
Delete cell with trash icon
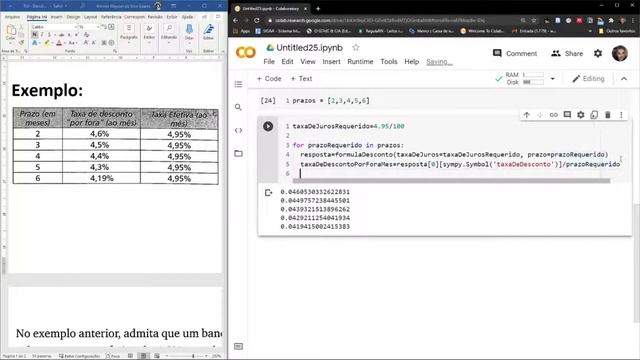point(608,115)
